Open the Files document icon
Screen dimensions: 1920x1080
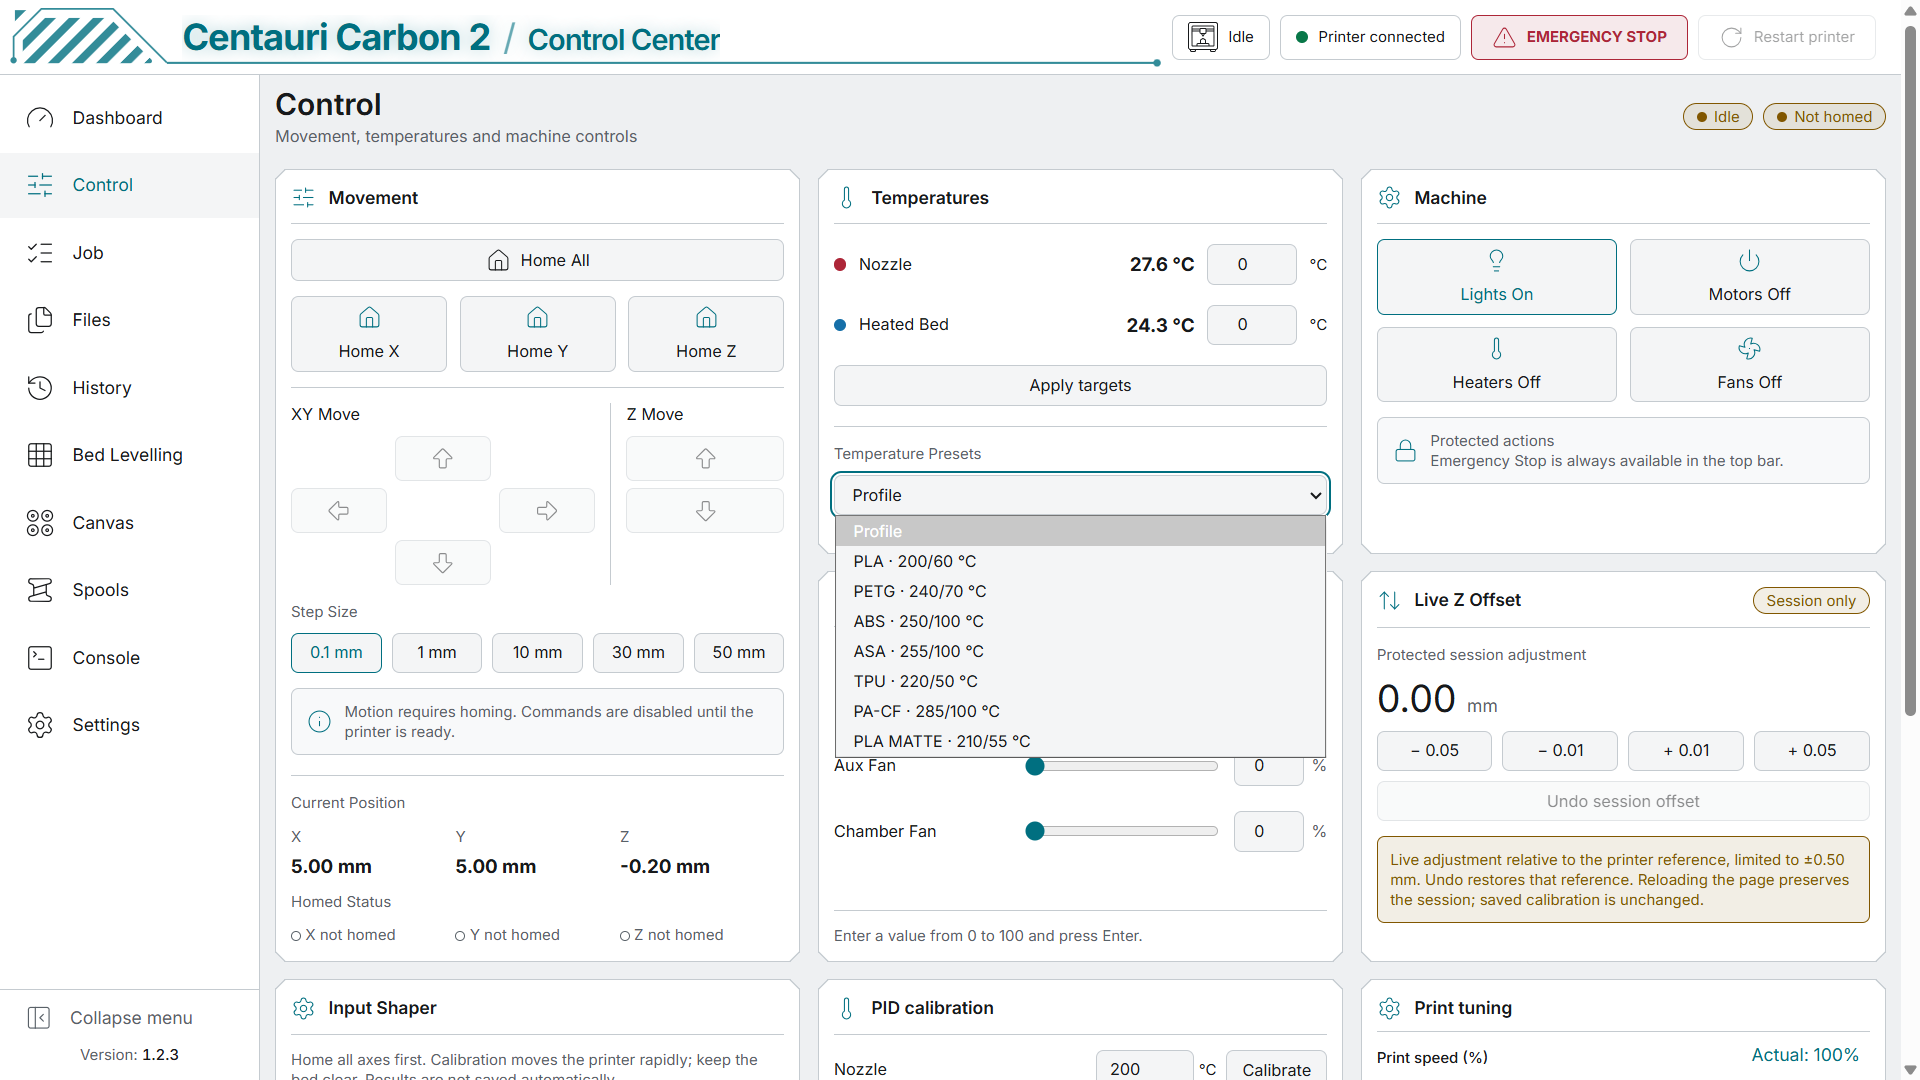40,320
